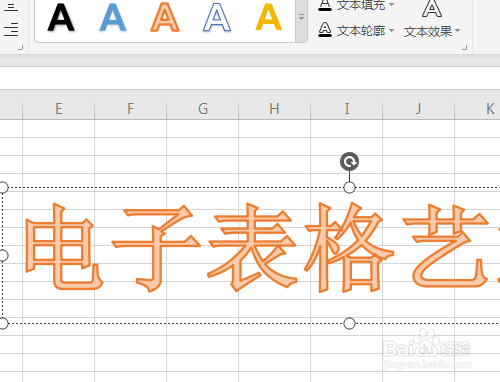This screenshot has height=382, width=500.
Task: Select column E header
Action: tap(59, 109)
